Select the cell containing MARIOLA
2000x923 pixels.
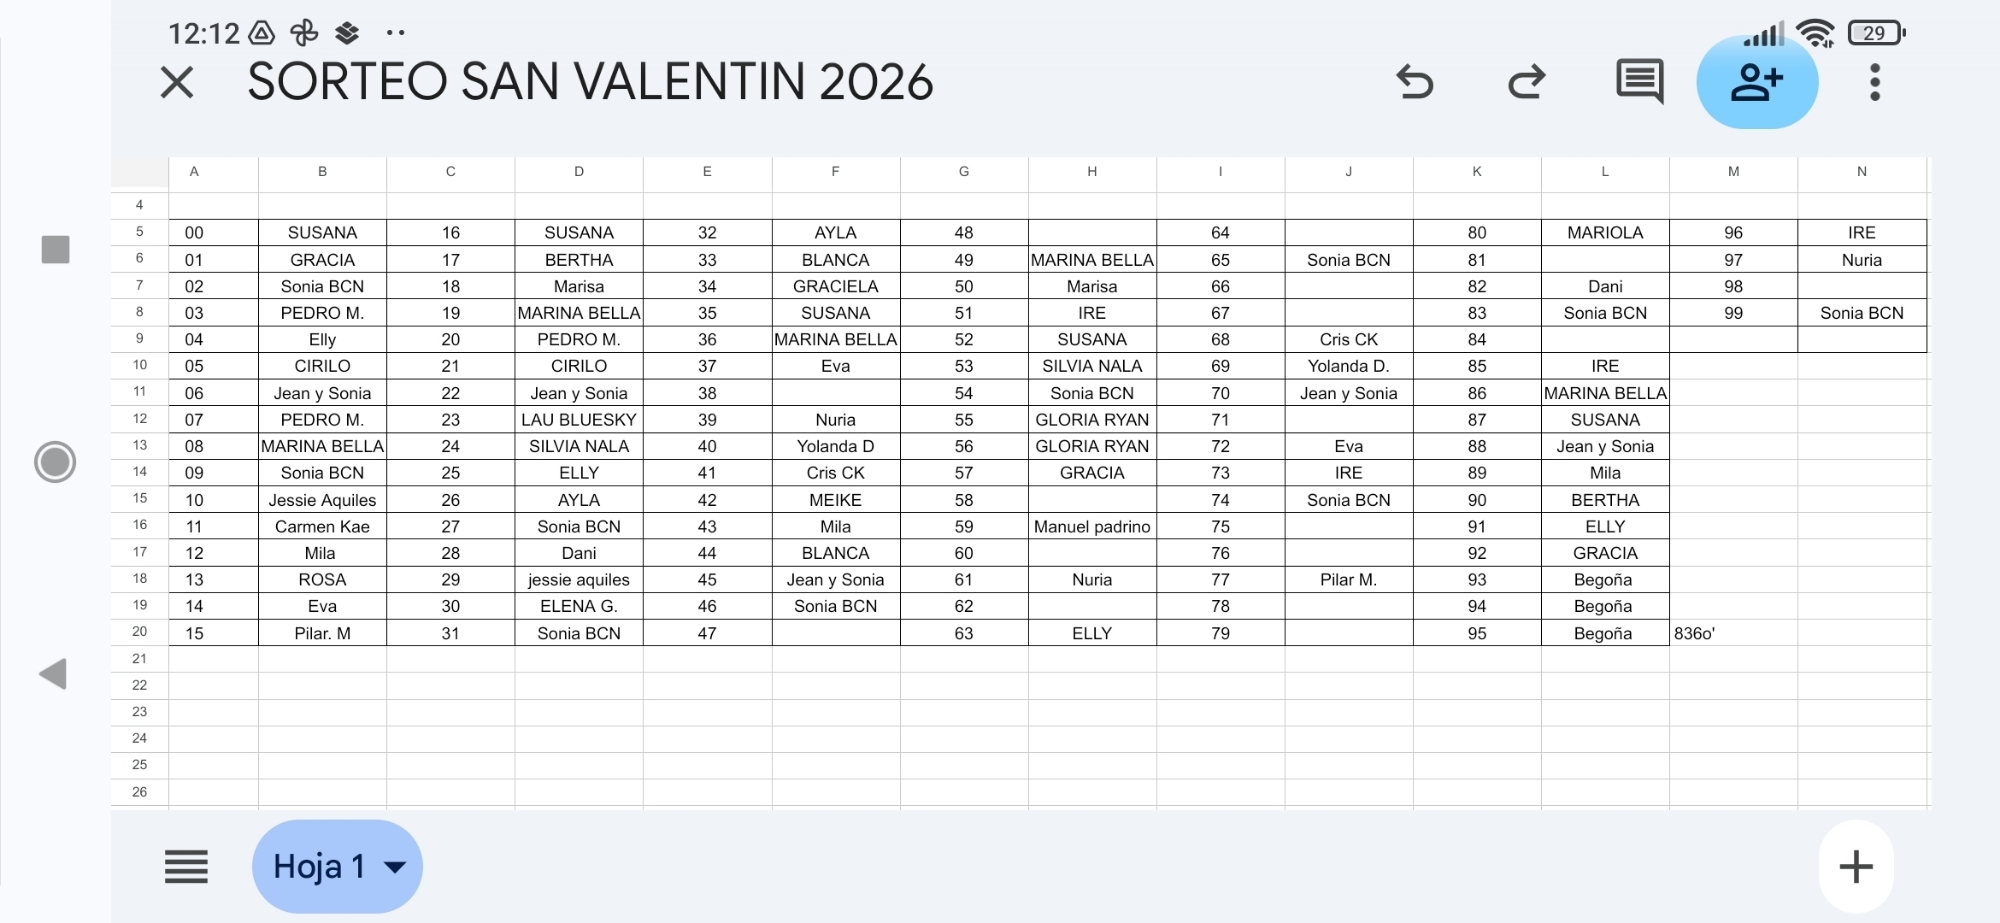1605,233
